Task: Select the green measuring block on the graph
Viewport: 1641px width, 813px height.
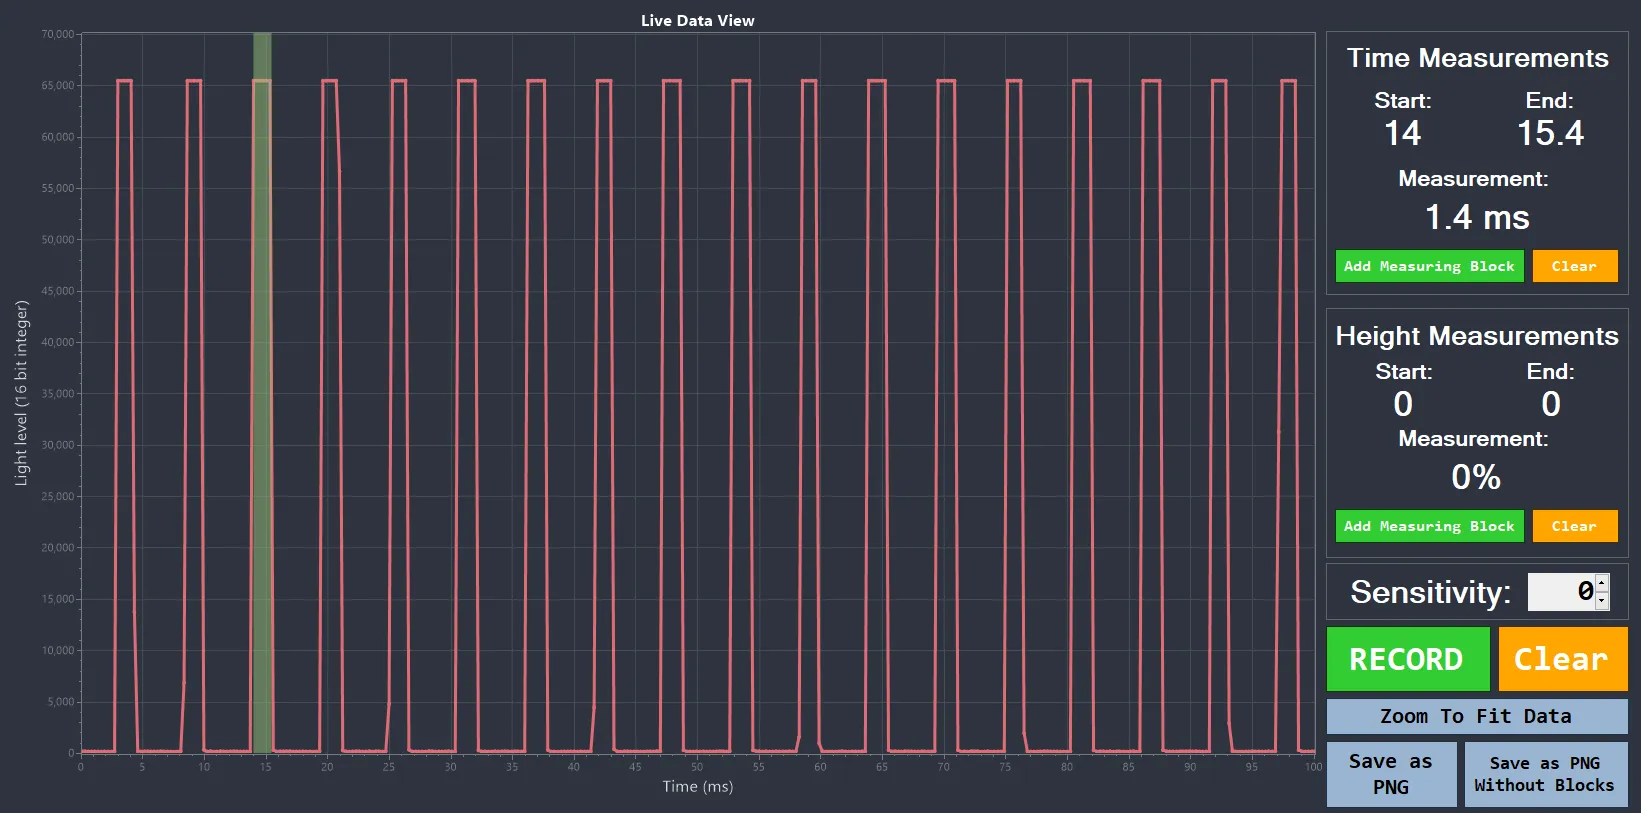Action: point(262,400)
